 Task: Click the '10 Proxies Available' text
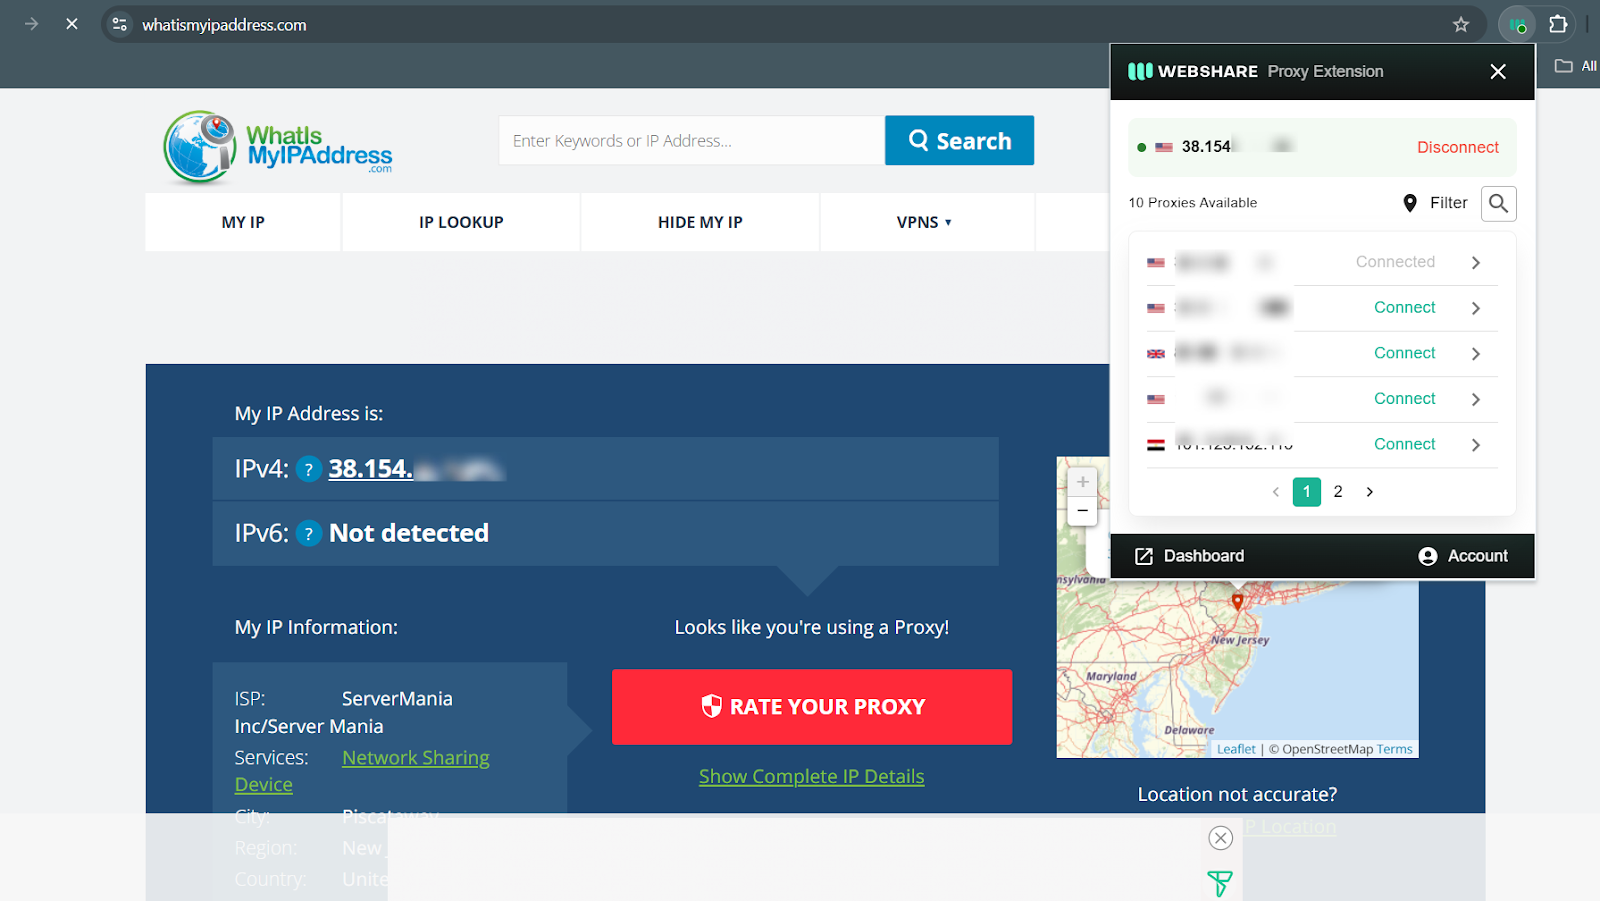click(x=1193, y=203)
